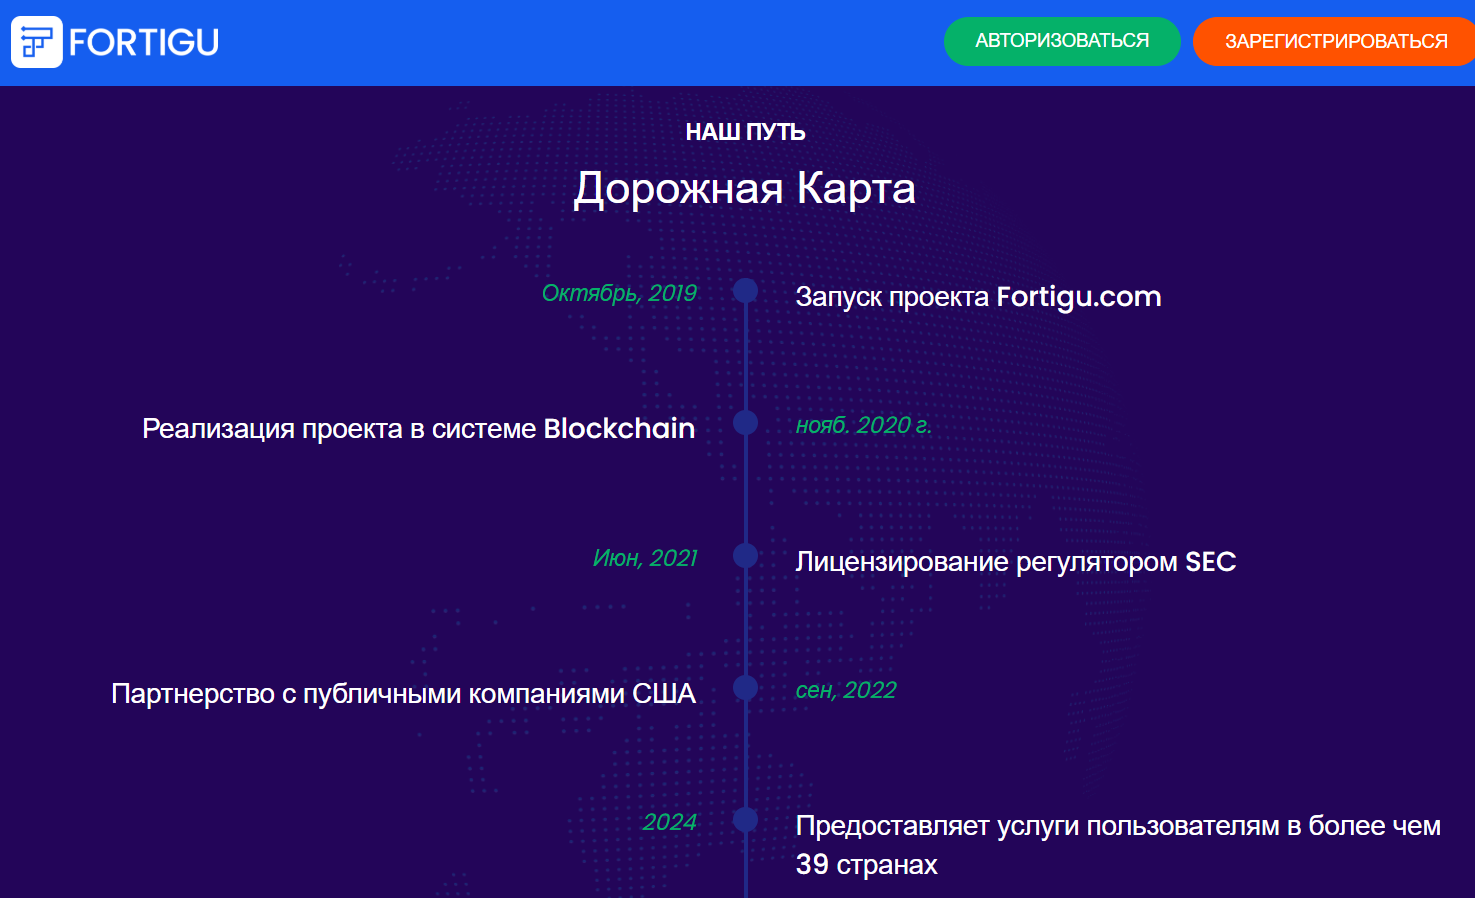
Task: Click the сен, 2022 date label
Action: (846, 690)
